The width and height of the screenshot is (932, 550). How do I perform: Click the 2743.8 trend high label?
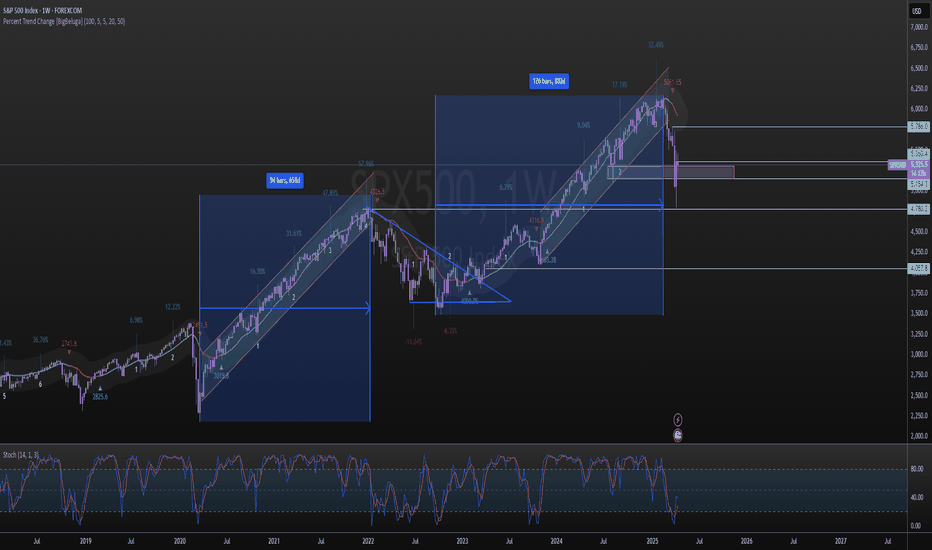(69, 344)
